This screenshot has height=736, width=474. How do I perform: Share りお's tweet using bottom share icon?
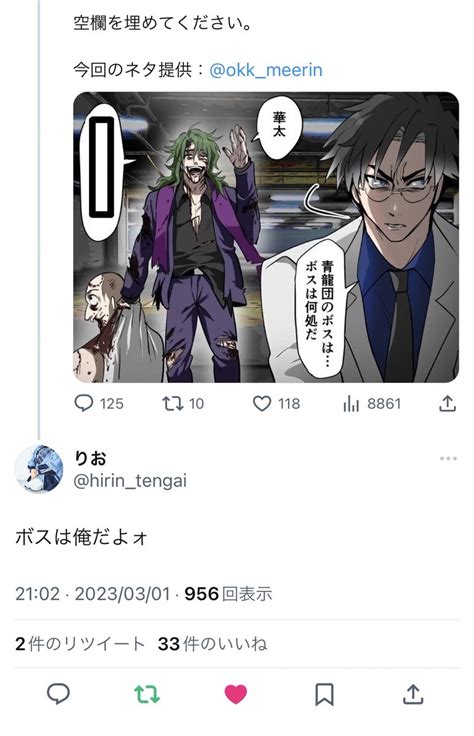[413, 694]
